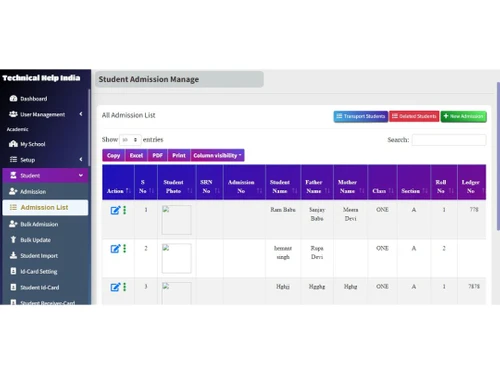This screenshot has width=500, height=375.
Task: Click the Student Id-Card badge icon
Action: [13, 287]
